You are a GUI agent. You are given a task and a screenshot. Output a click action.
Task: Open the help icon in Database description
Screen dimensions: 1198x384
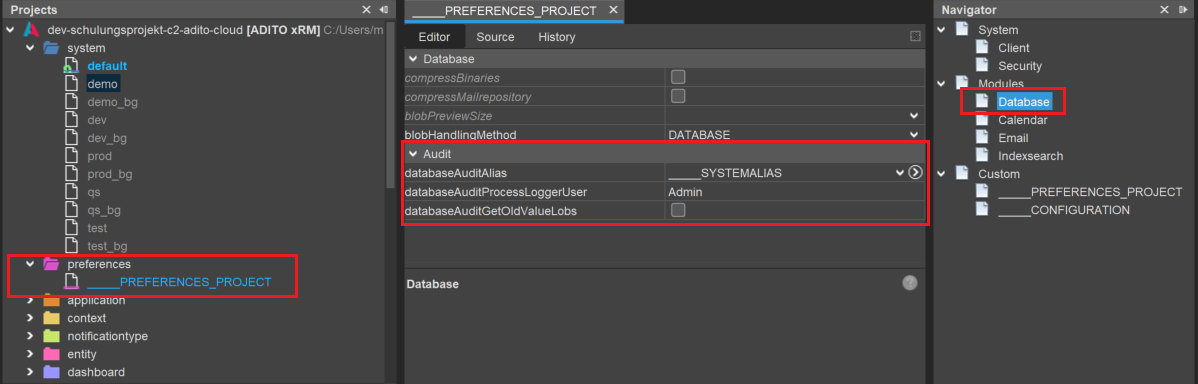[x=909, y=283]
